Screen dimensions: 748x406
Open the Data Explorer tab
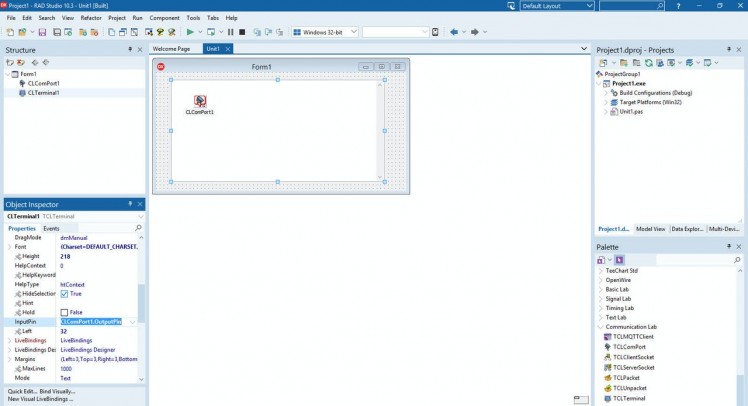coord(687,229)
